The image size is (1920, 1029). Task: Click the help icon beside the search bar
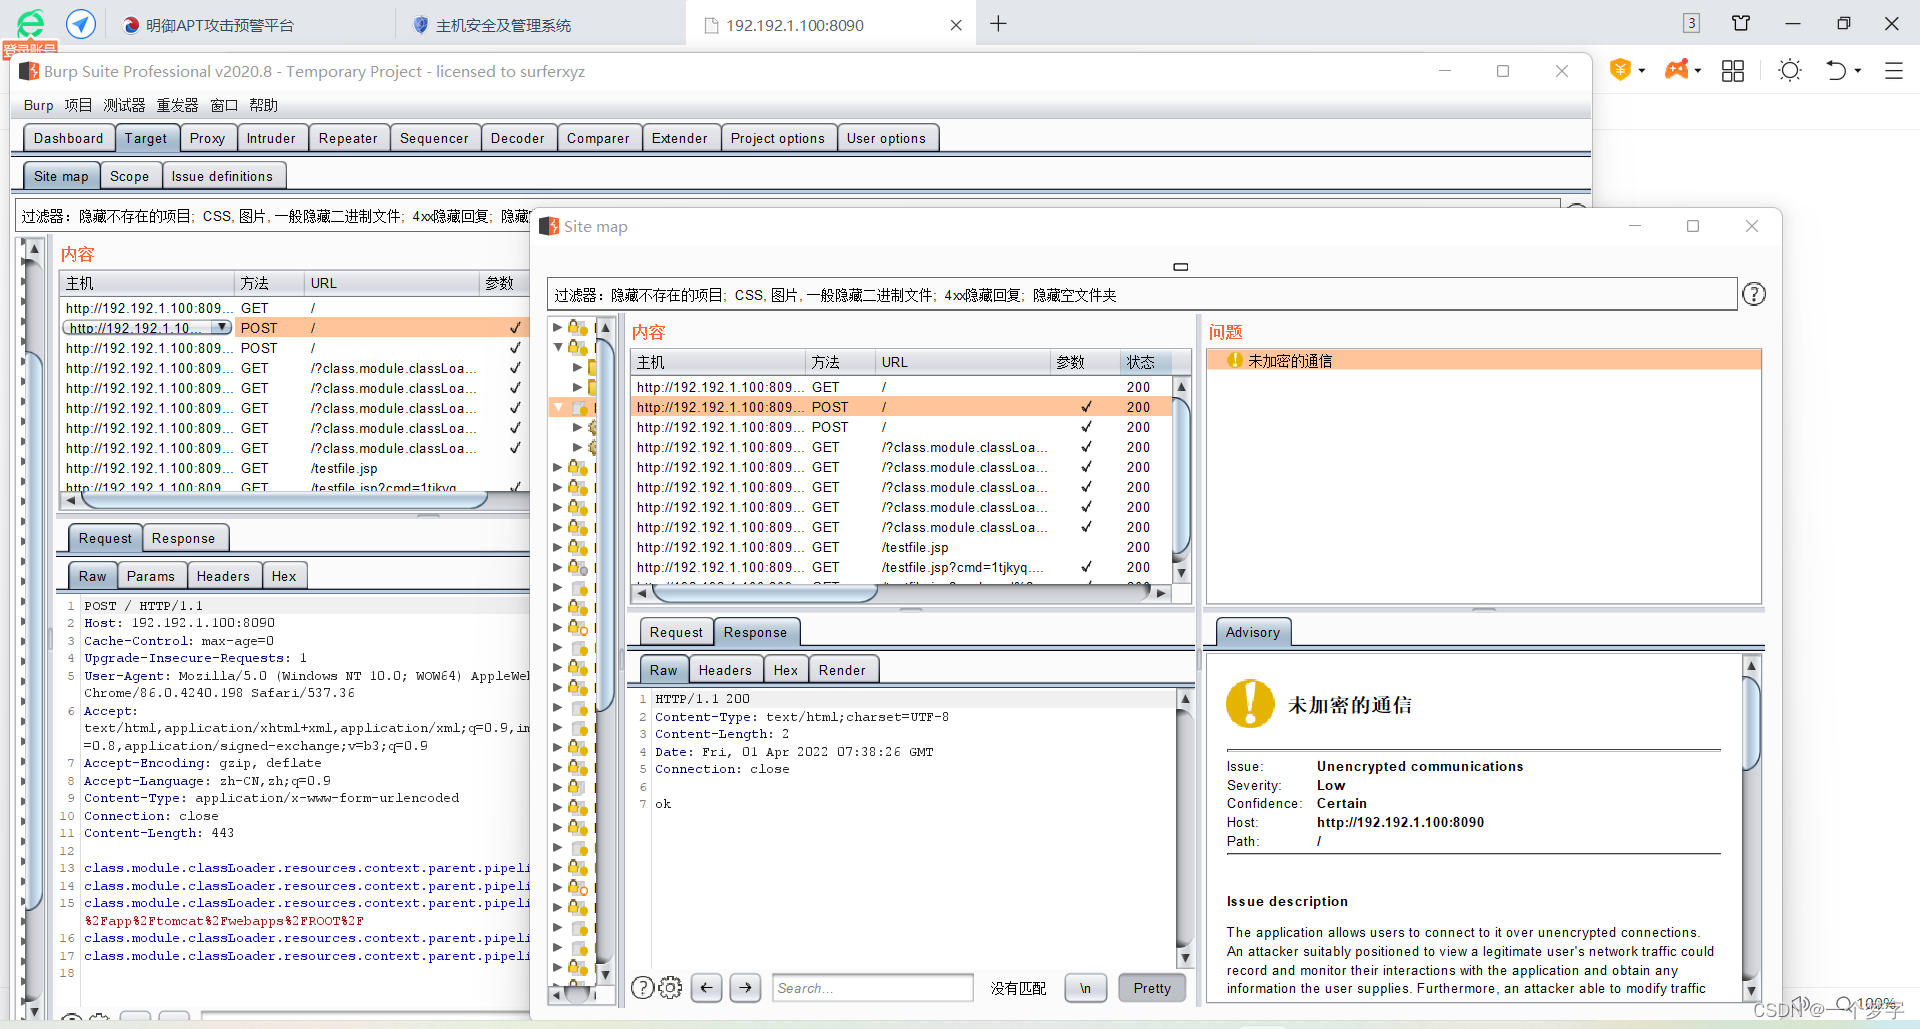click(x=642, y=988)
